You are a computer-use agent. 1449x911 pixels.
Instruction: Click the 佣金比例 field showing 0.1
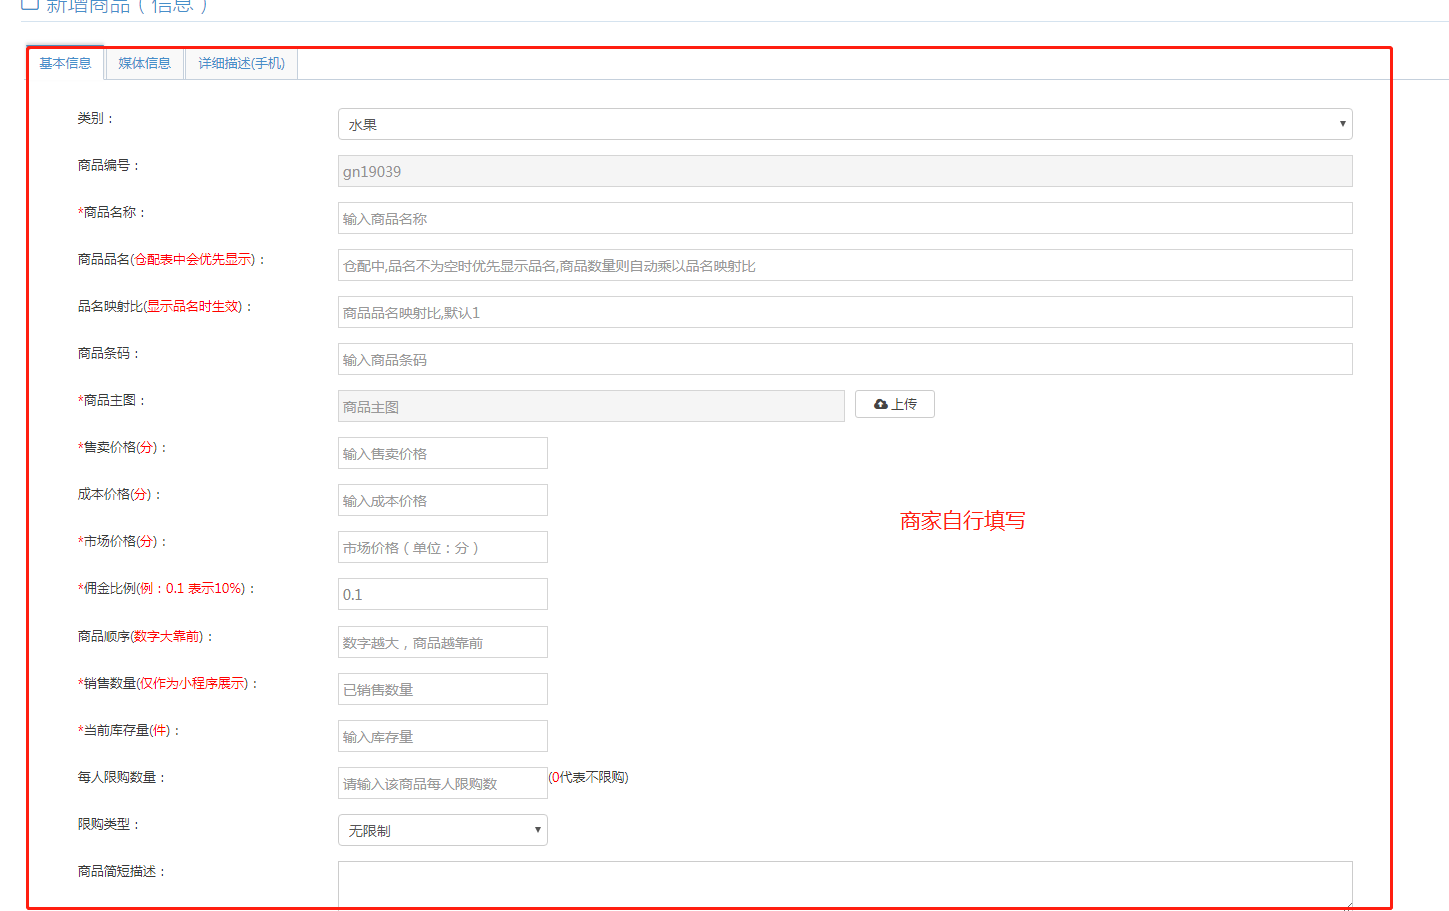[x=443, y=594]
